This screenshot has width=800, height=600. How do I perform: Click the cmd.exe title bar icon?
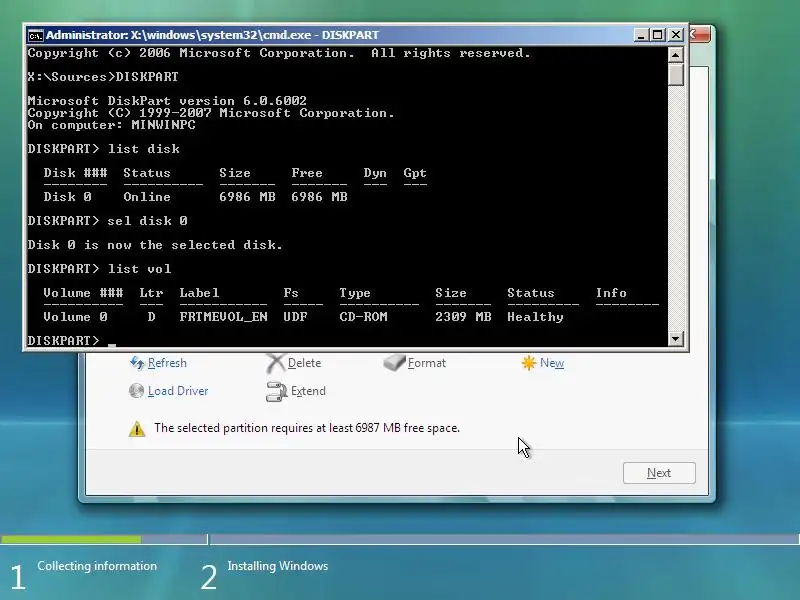pos(35,35)
